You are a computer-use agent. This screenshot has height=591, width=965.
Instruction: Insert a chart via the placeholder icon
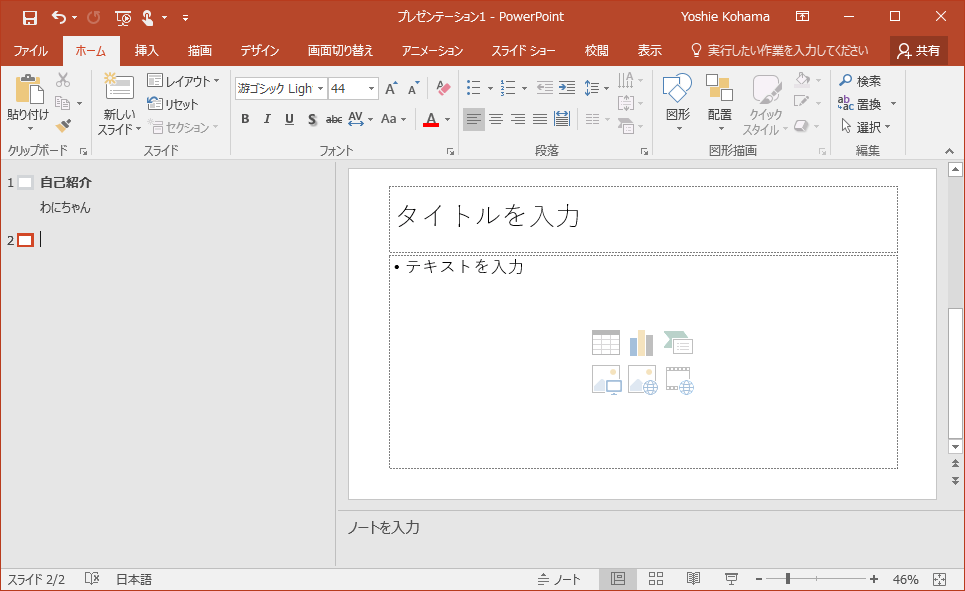pyautogui.click(x=641, y=343)
